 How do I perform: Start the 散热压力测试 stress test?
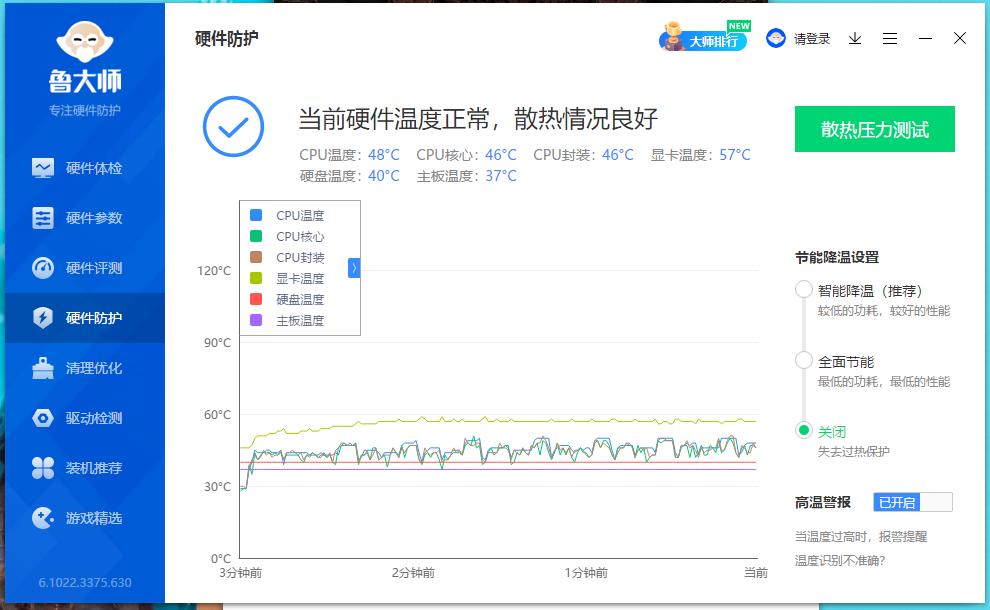[x=874, y=129]
